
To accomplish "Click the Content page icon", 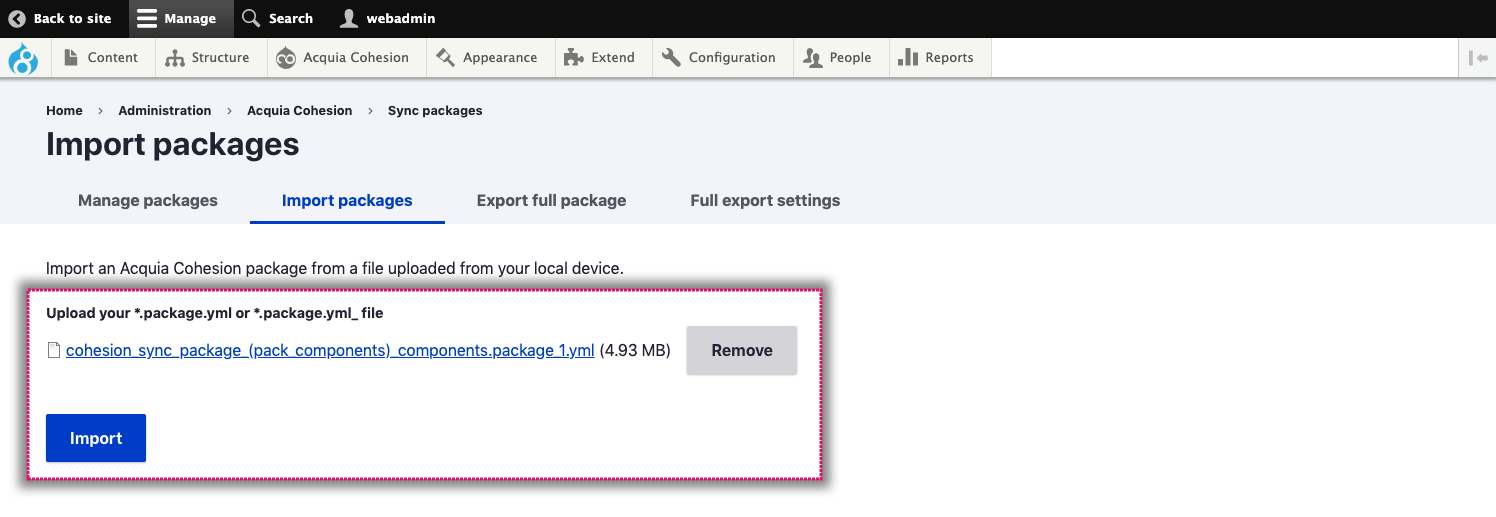I will point(71,58).
